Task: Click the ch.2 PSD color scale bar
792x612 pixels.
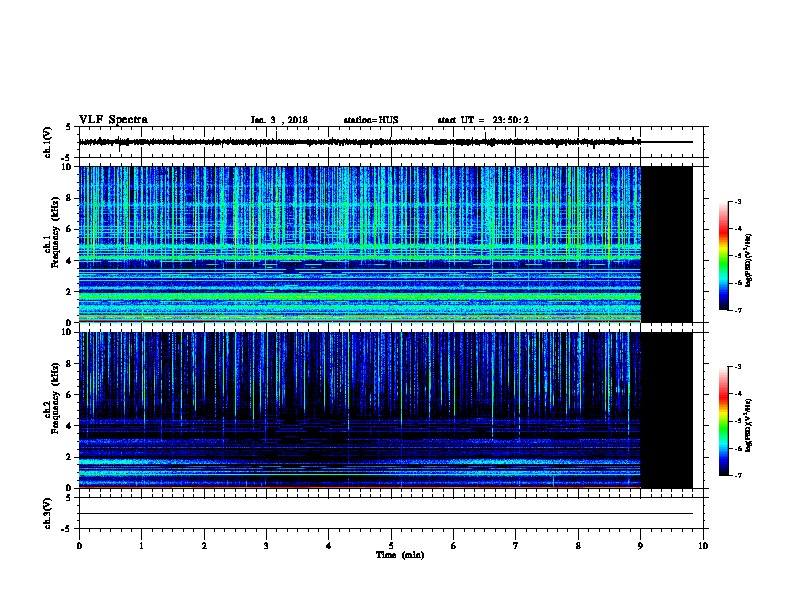Action: (724, 421)
